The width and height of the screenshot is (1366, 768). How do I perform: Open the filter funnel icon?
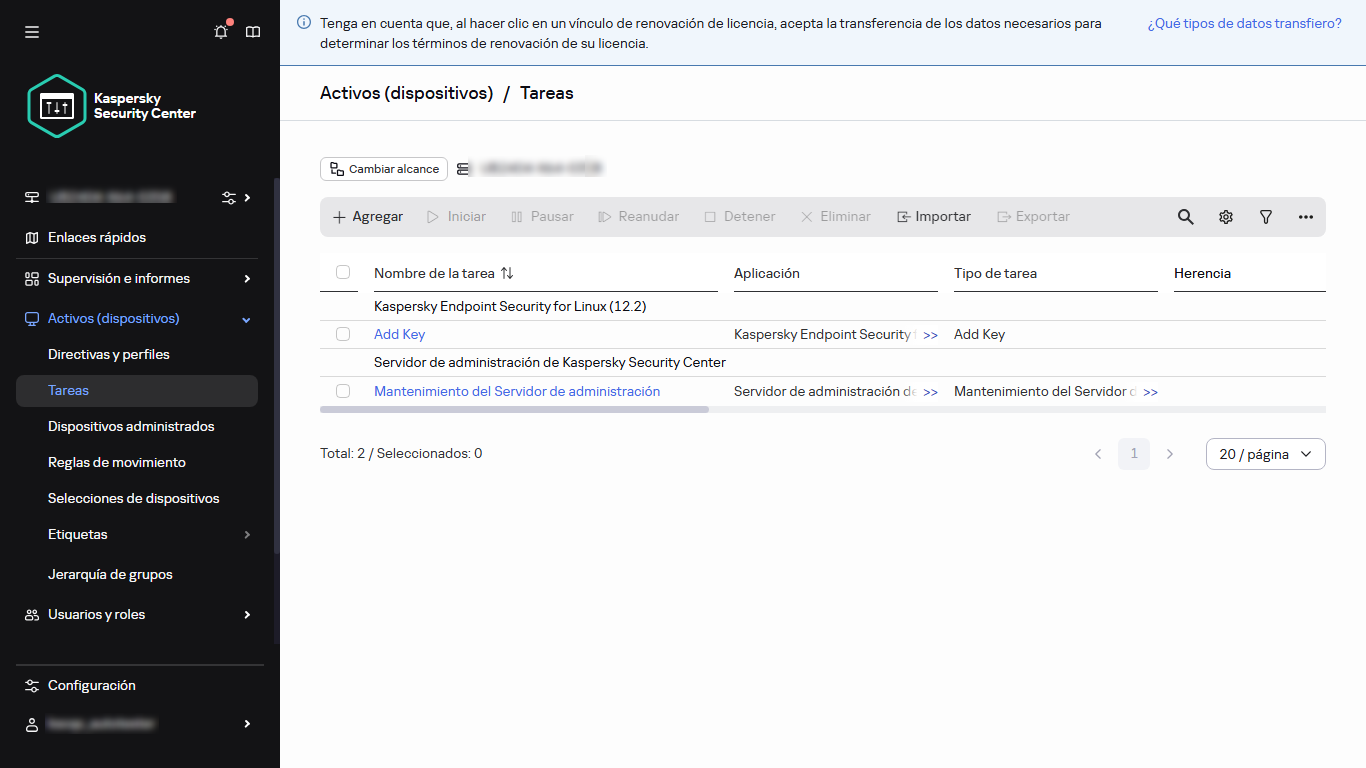point(1265,217)
